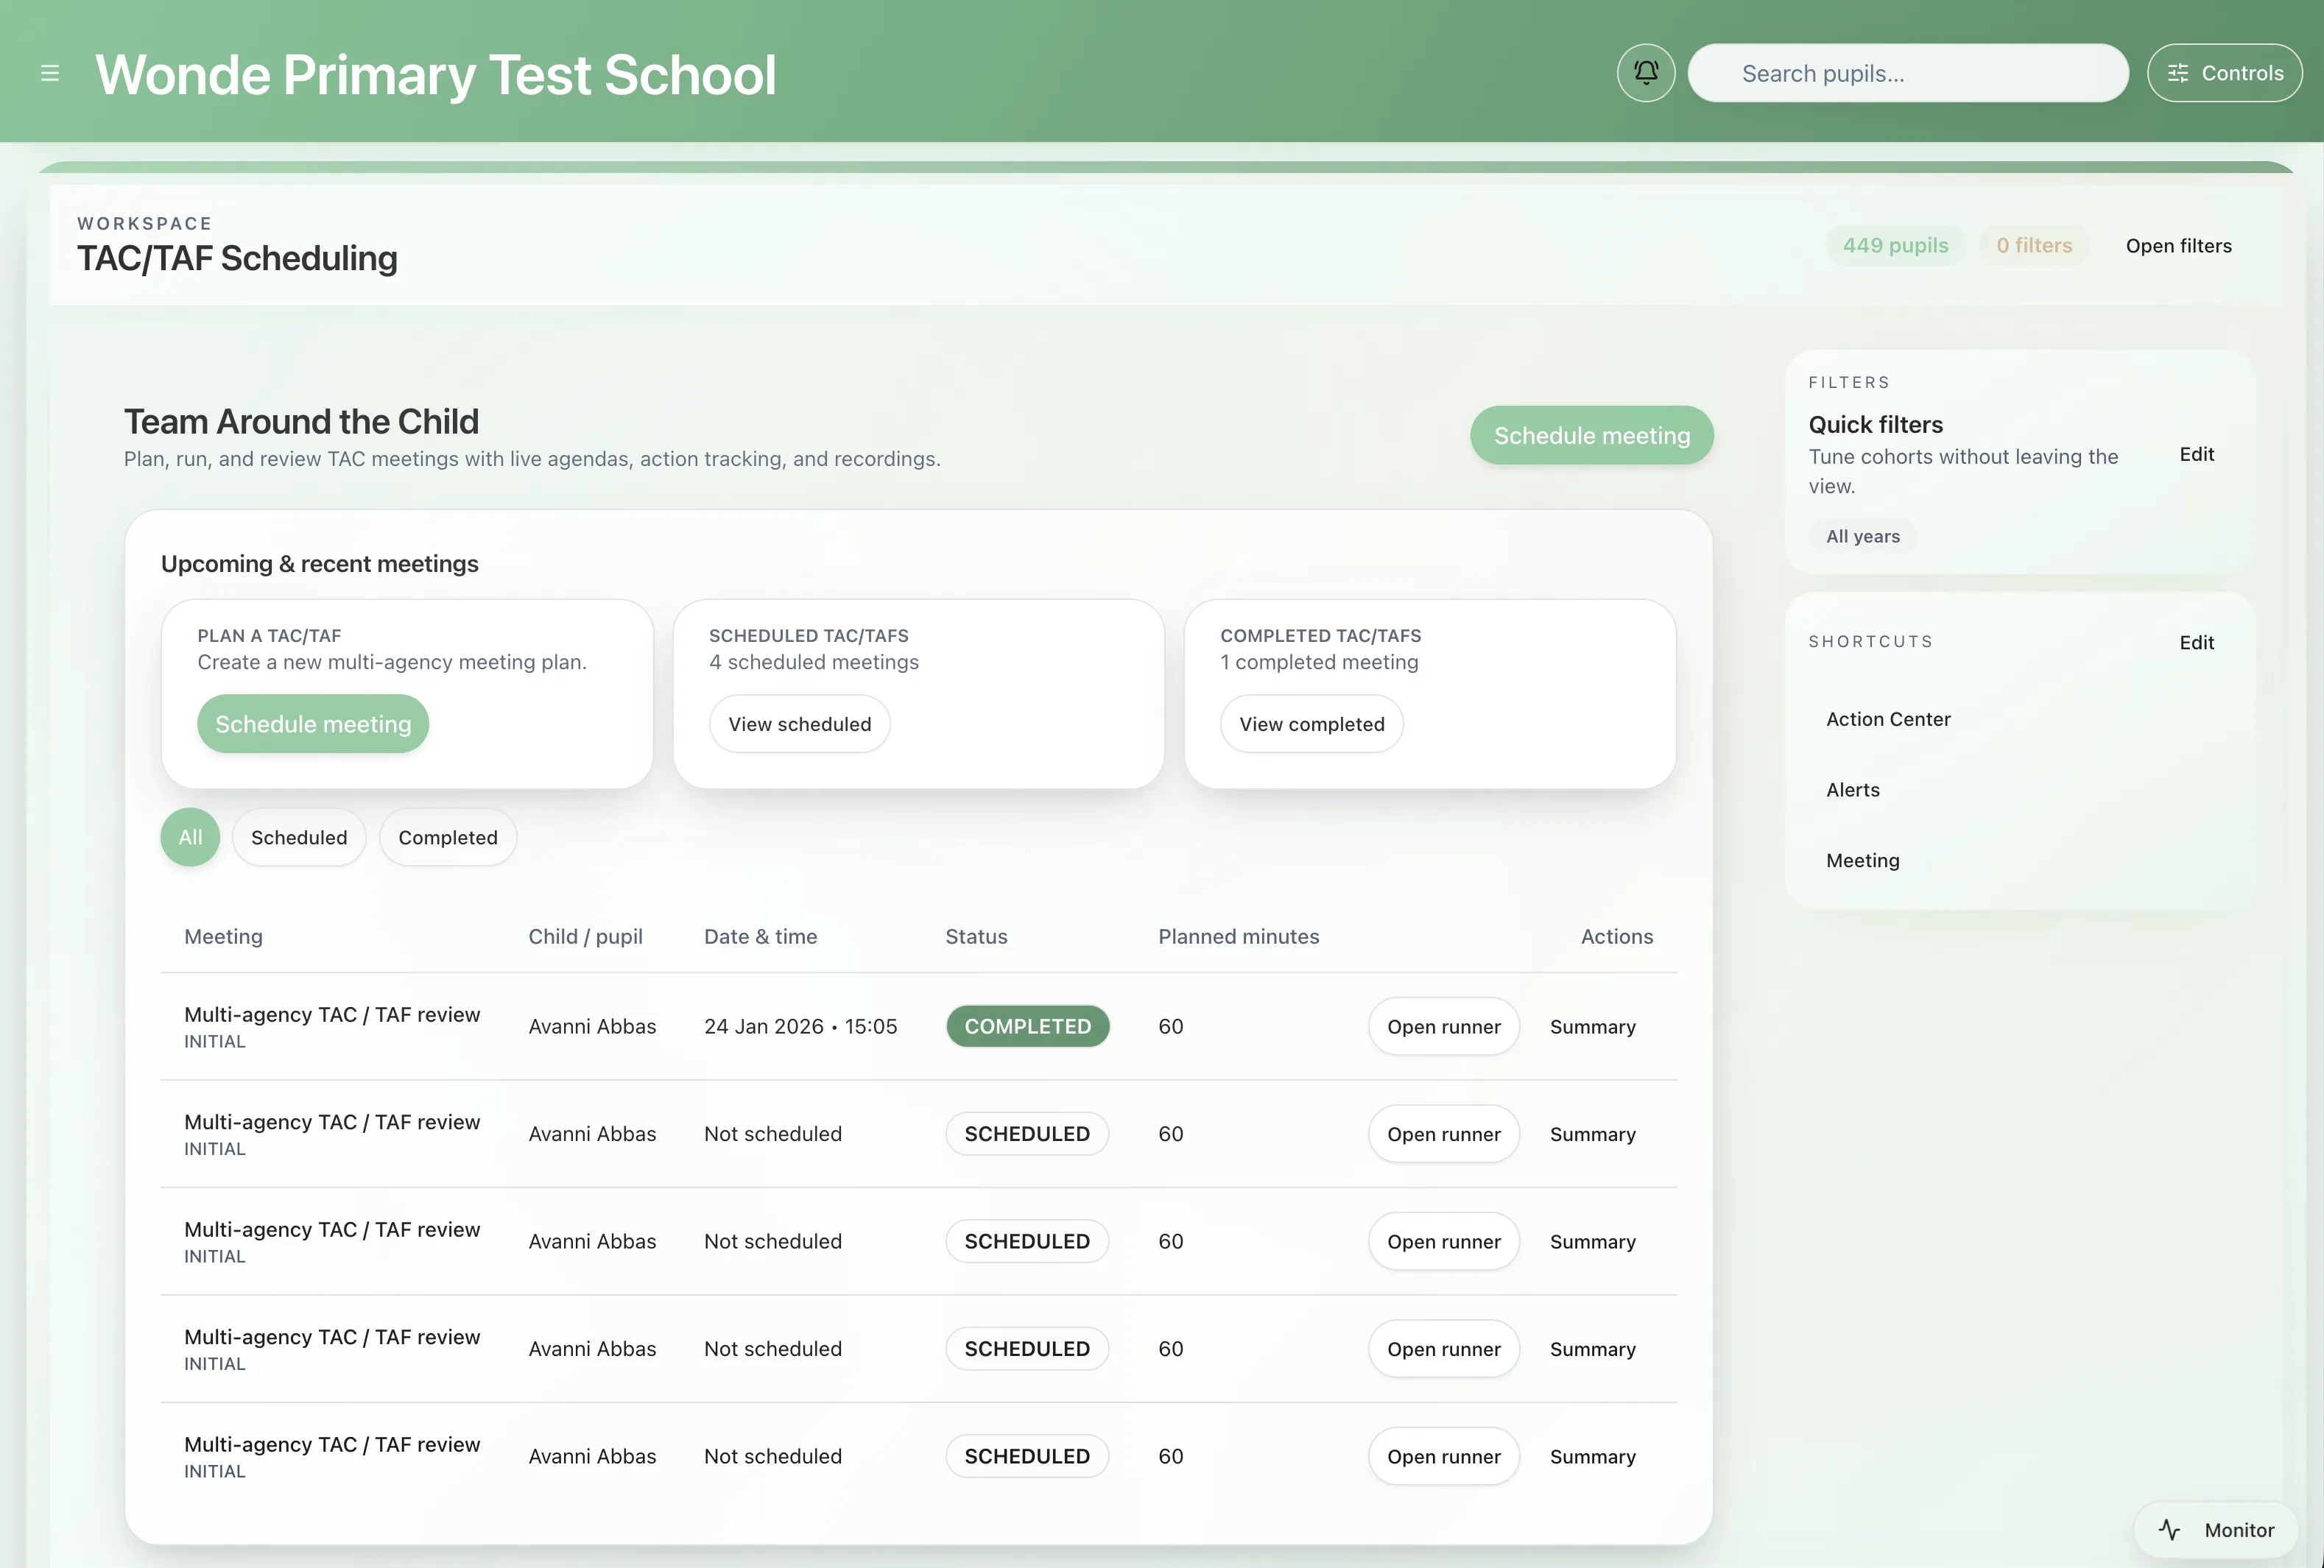Open the Meeting shortcut
The image size is (2324, 1568).
tap(1862, 860)
